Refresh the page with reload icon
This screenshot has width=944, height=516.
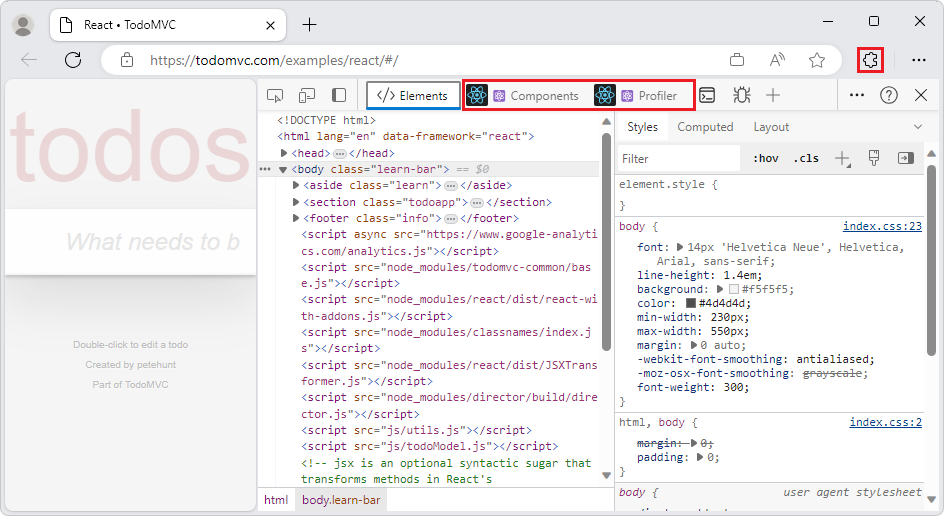click(73, 60)
